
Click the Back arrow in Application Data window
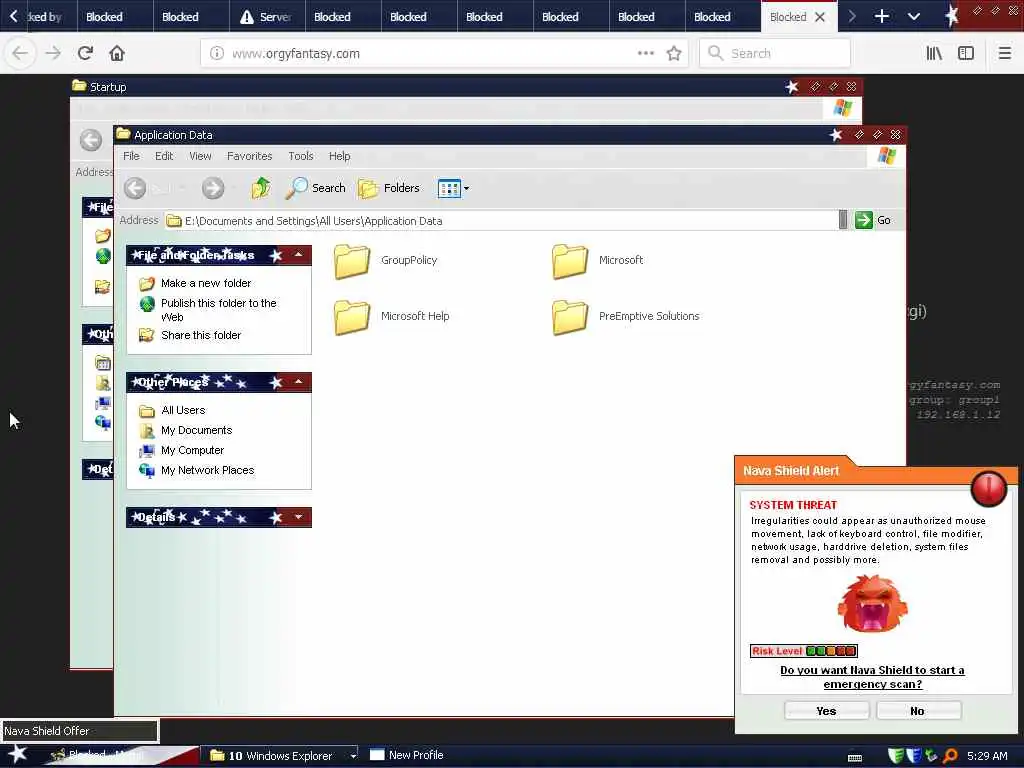click(135, 188)
